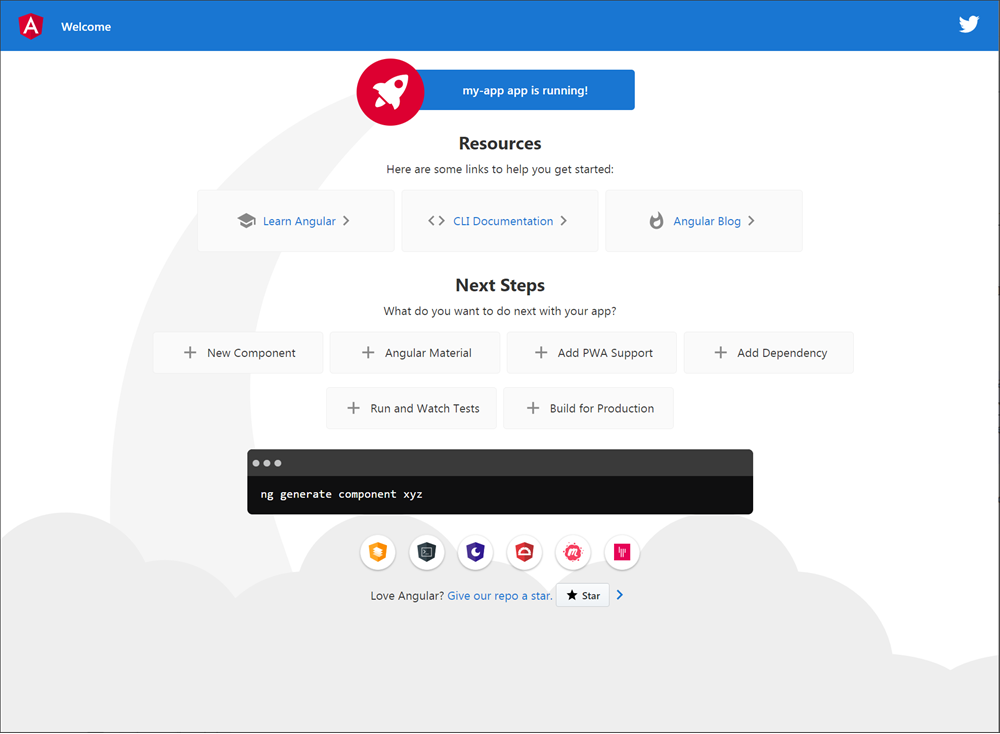Screen dimensions: 1000x734
Task: Click the chevron after Learn Angular
Action: (x=347, y=220)
